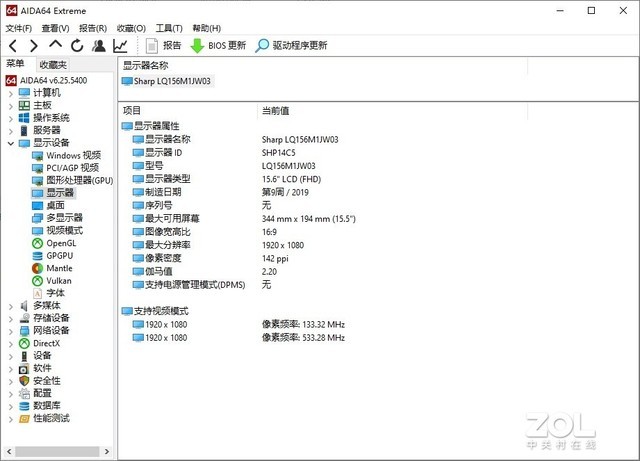Collapse the 显示设备 tree node

(x=11, y=143)
